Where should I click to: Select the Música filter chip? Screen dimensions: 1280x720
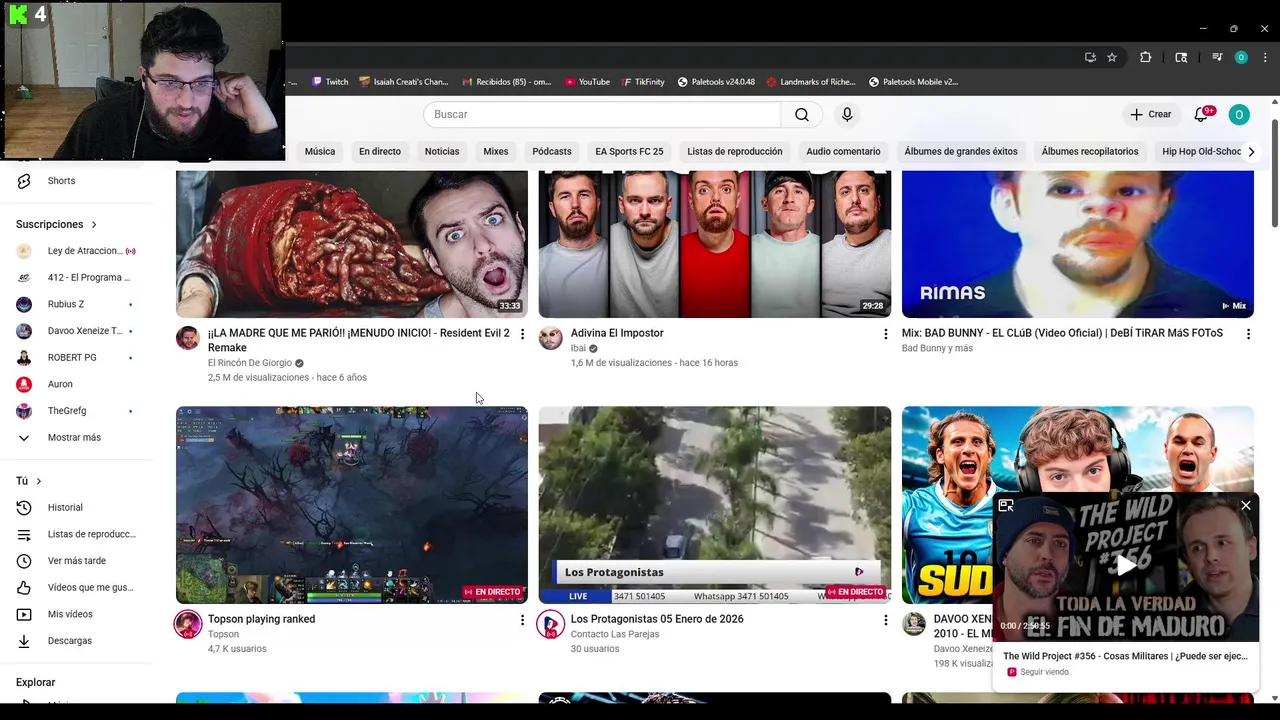(320, 152)
